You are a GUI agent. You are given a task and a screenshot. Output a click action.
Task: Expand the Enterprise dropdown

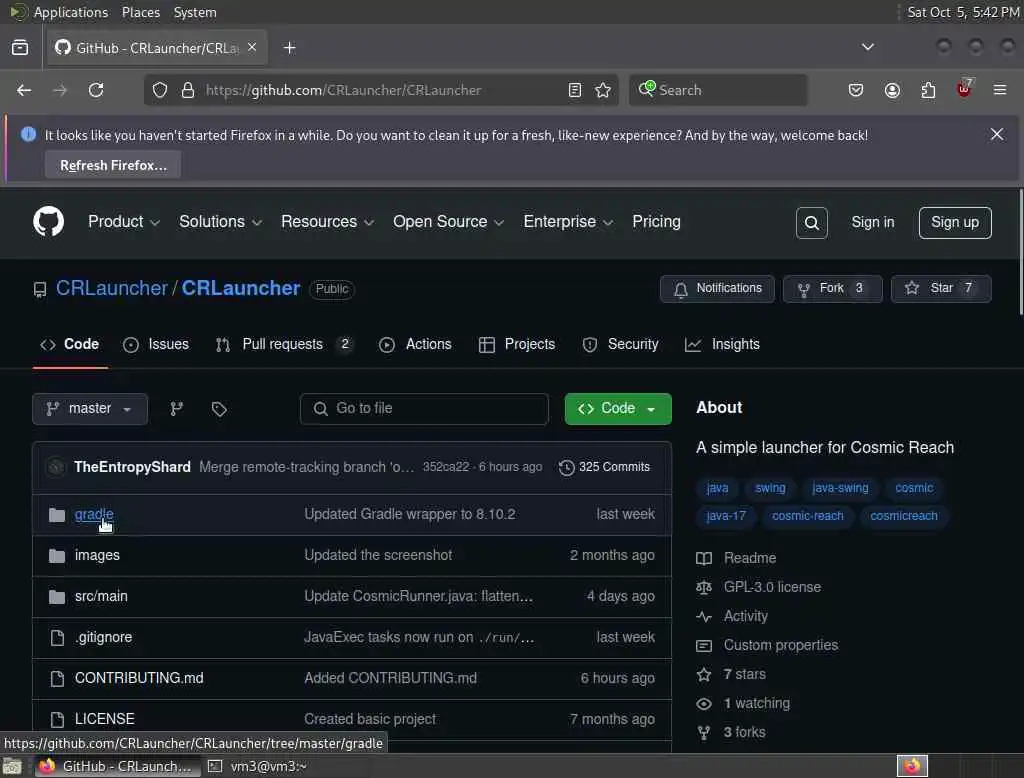pos(568,222)
